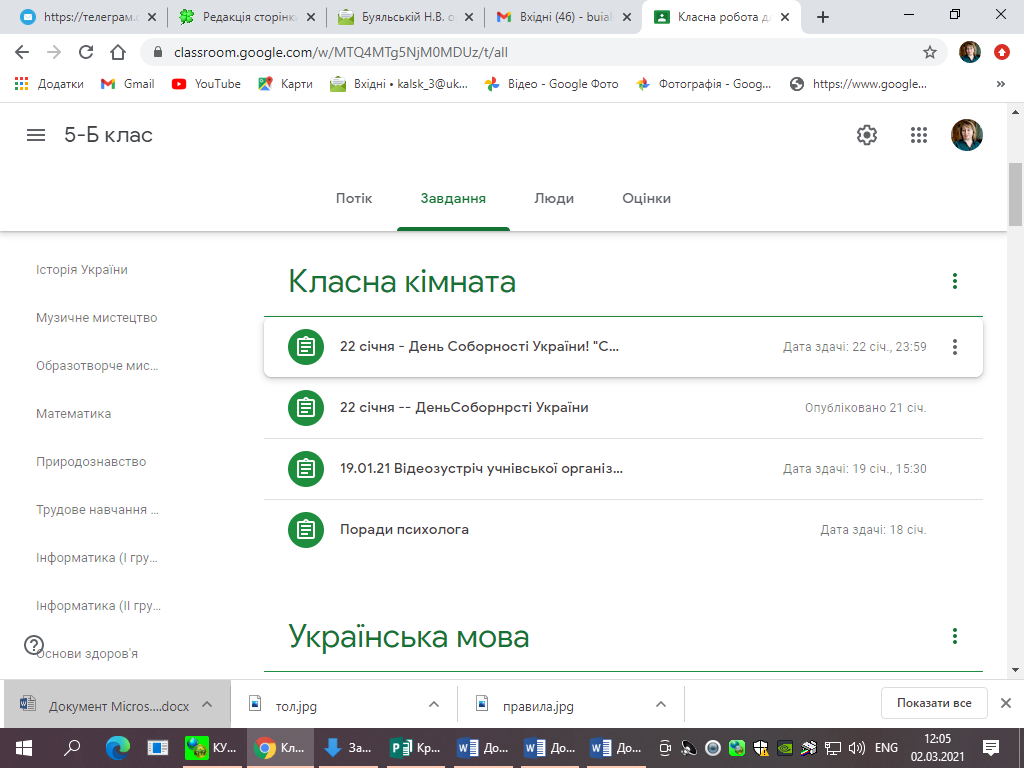The height and width of the screenshot is (768, 1024).
Task: Open 19.01.21 Відеозустріч assignment
Action: (x=481, y=468)
